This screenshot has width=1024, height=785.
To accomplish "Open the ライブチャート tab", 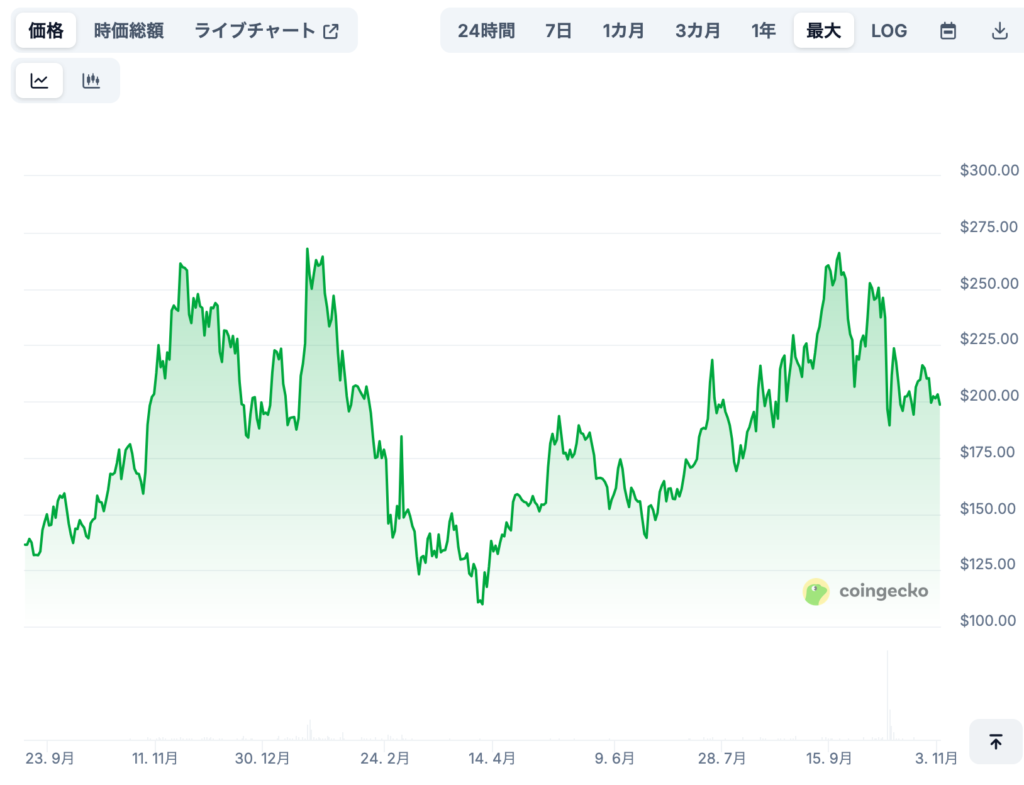I will pos(255,30).
